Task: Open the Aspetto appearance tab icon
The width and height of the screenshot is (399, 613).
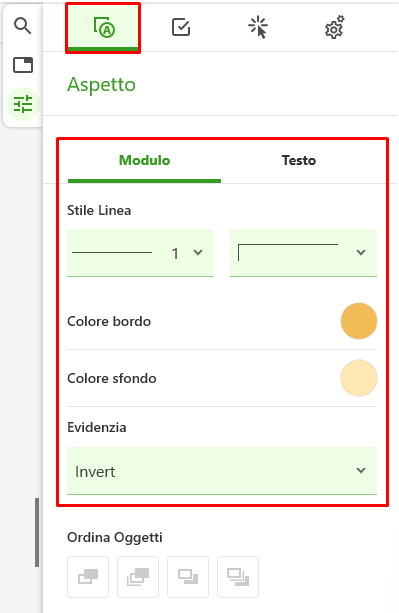Action: pos(103,28)
